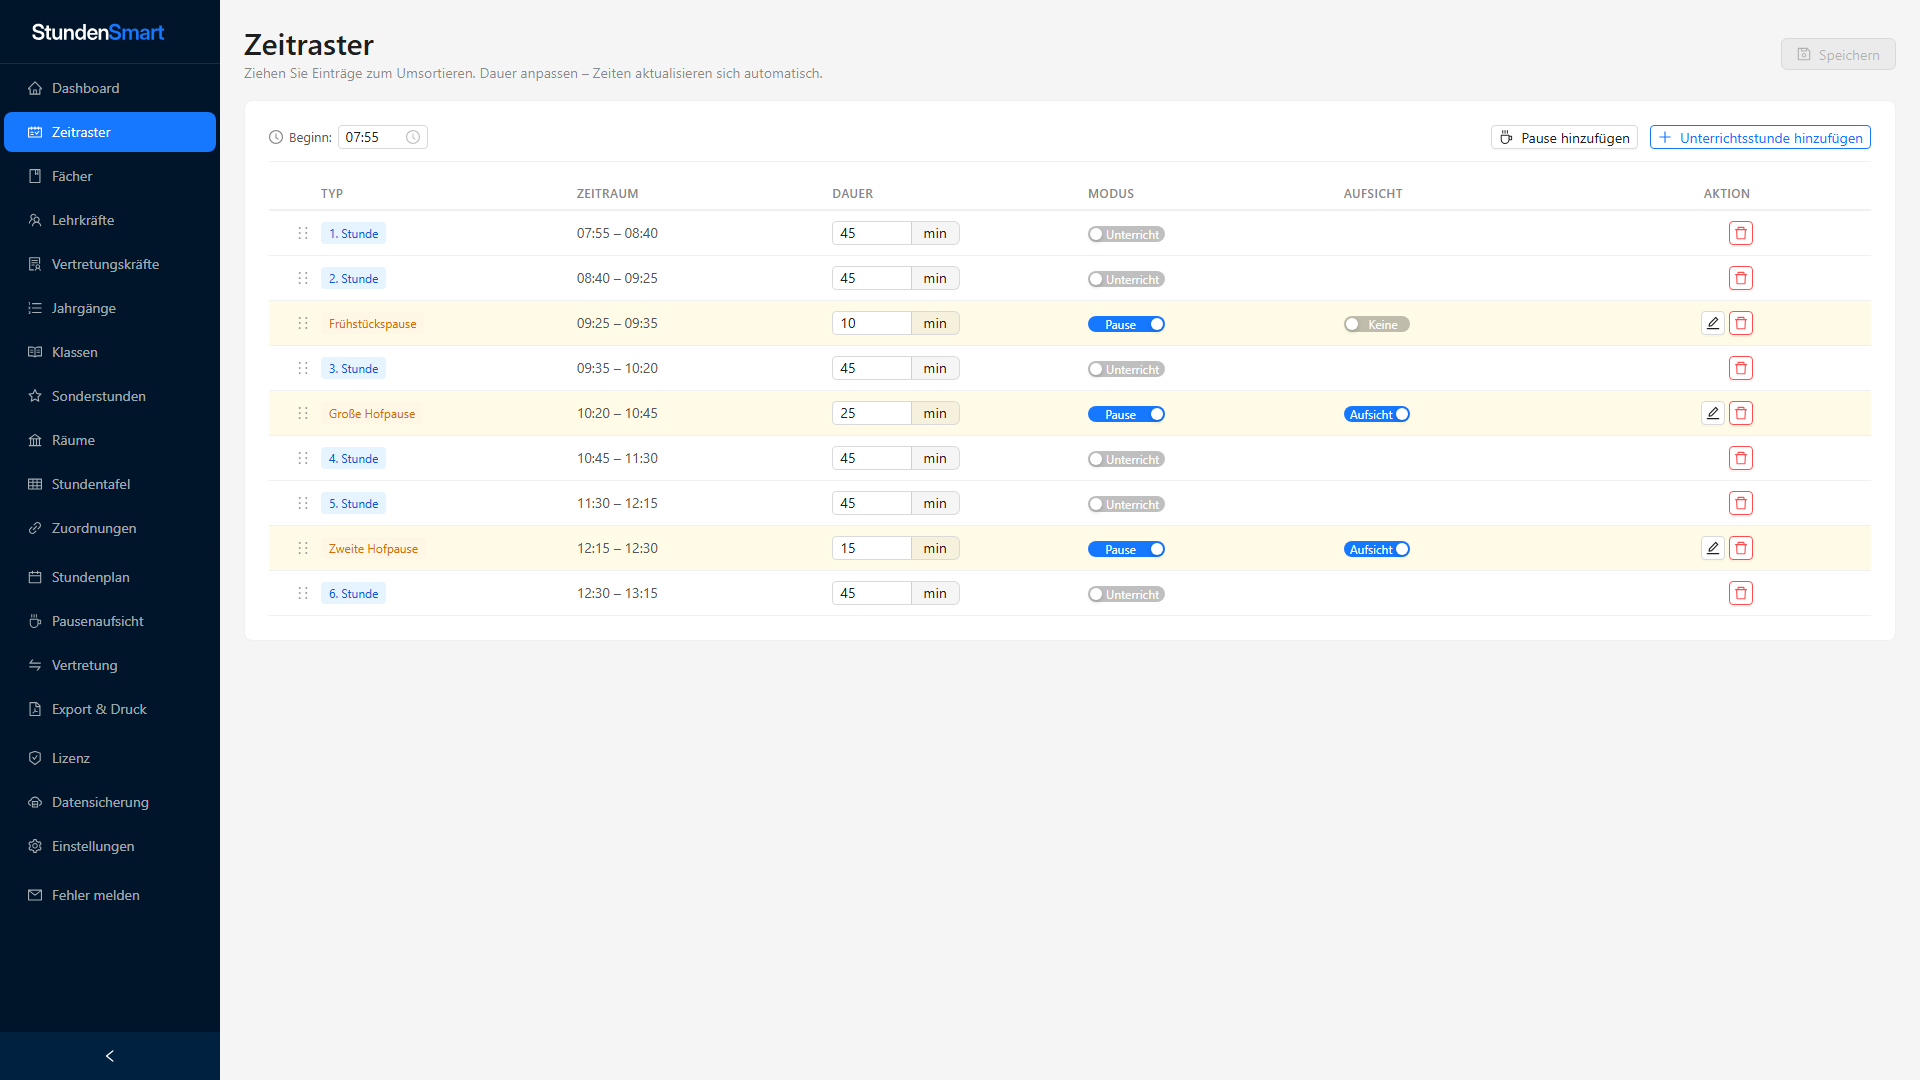Toggle mode switch of 3. Stunde
Screen dimensions: 1920x1080
coord(1126,369)
